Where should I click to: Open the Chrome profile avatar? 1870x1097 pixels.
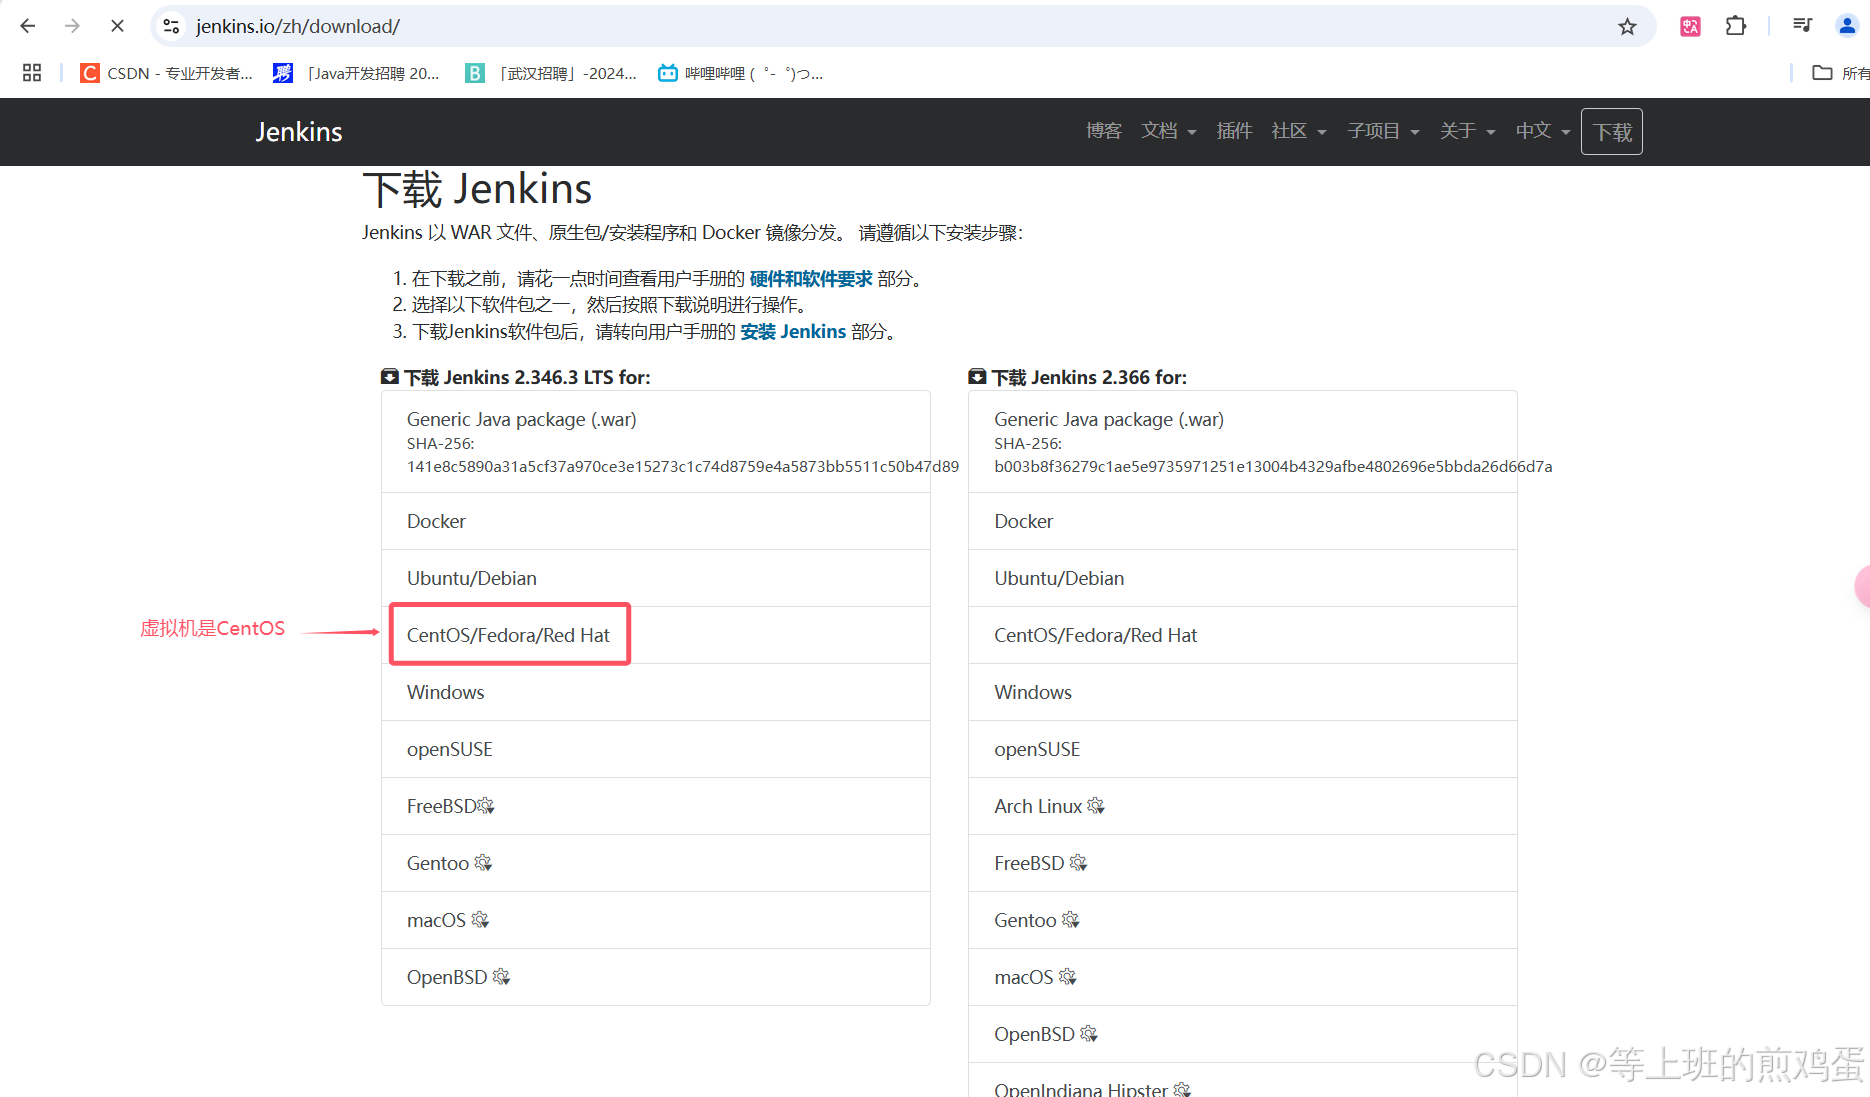1846,26
